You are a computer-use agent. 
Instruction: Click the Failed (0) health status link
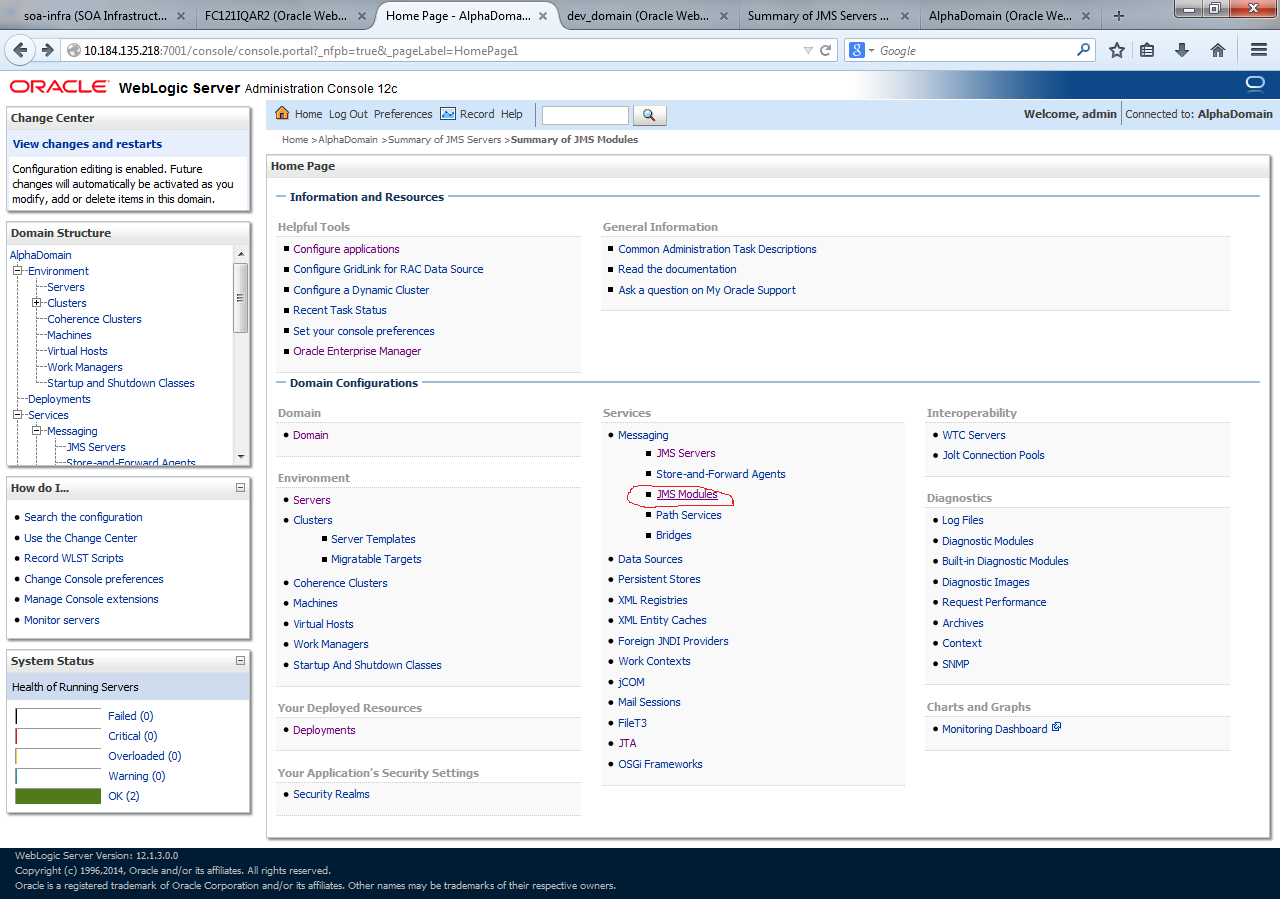pos(131,716)
